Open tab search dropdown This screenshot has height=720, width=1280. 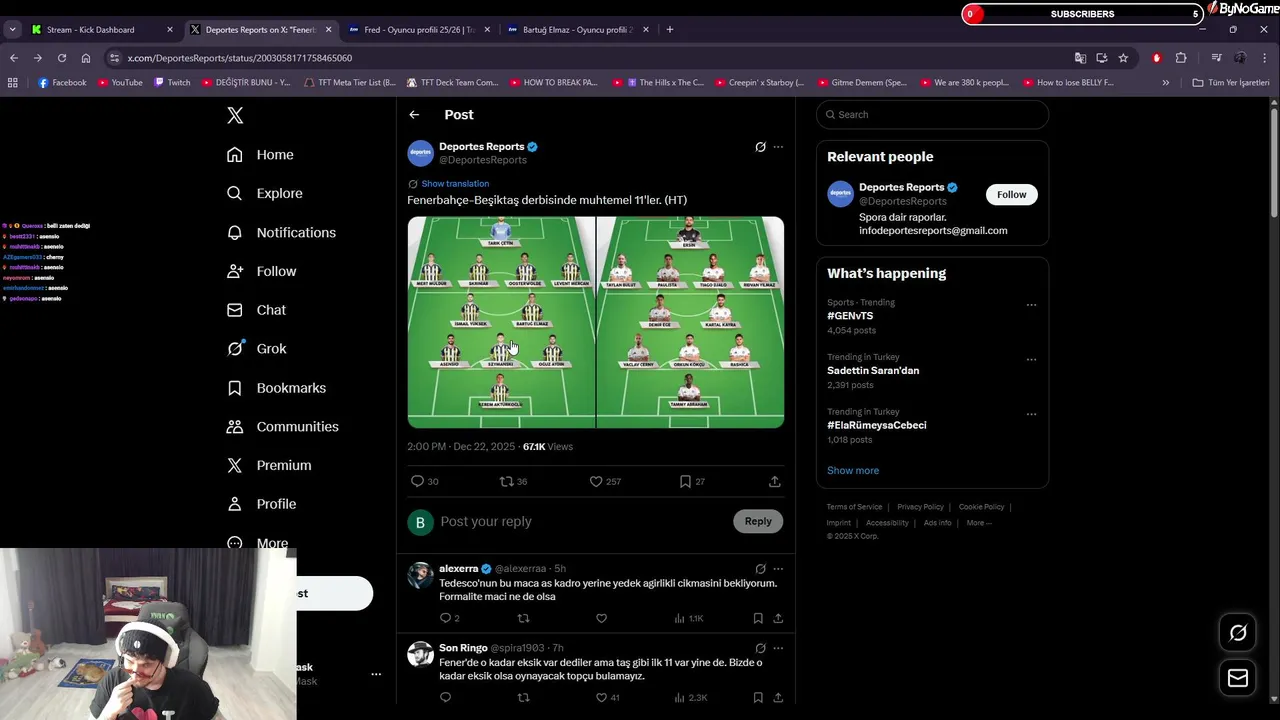coord(12,30)
